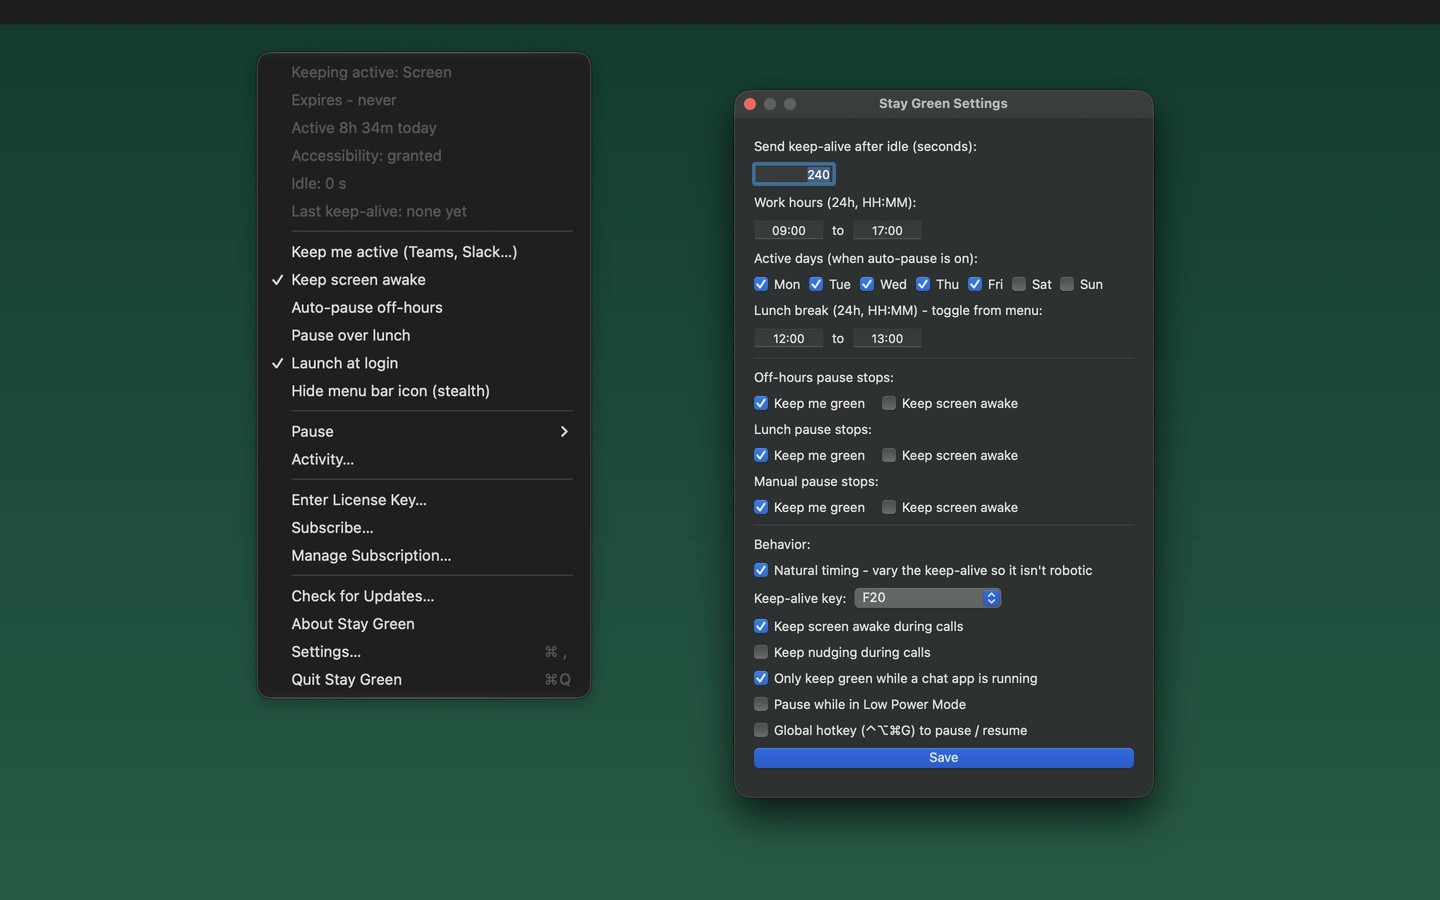1440x900 pixels.
Task: Choose Enter License Key...
Action: [x=424, y=500]
